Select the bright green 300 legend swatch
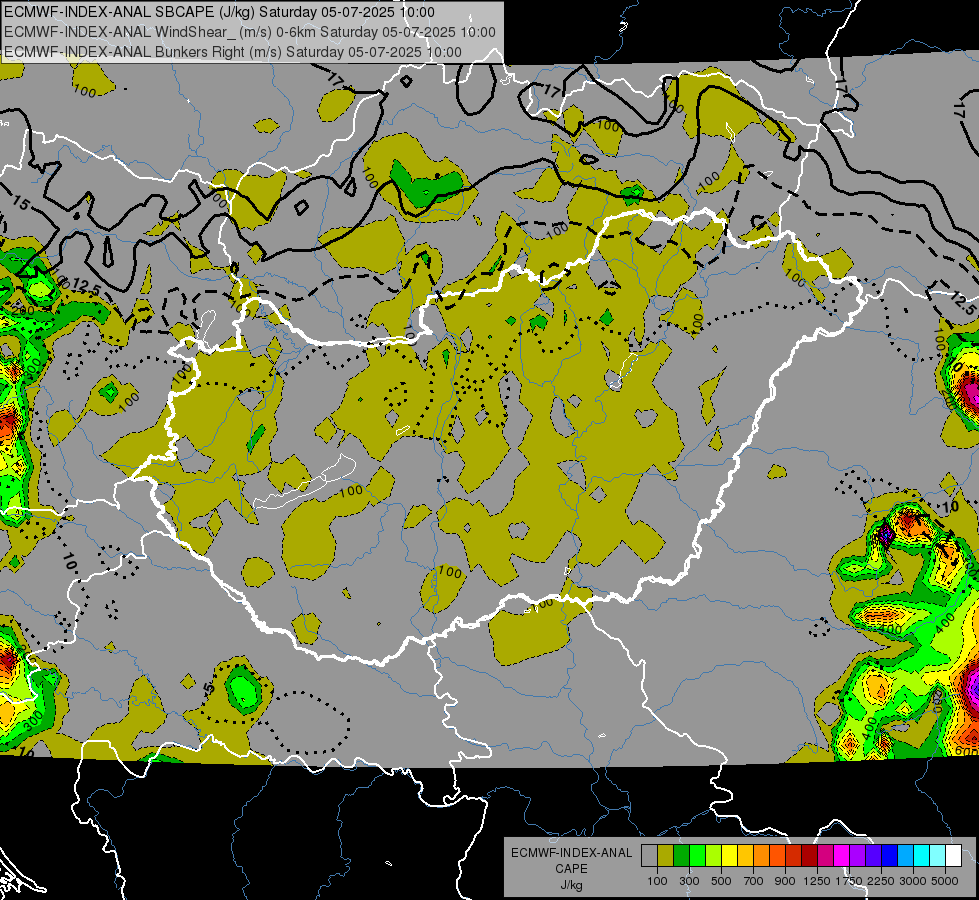The width and height of the screenshot is (979, 900). click(697, 856)
